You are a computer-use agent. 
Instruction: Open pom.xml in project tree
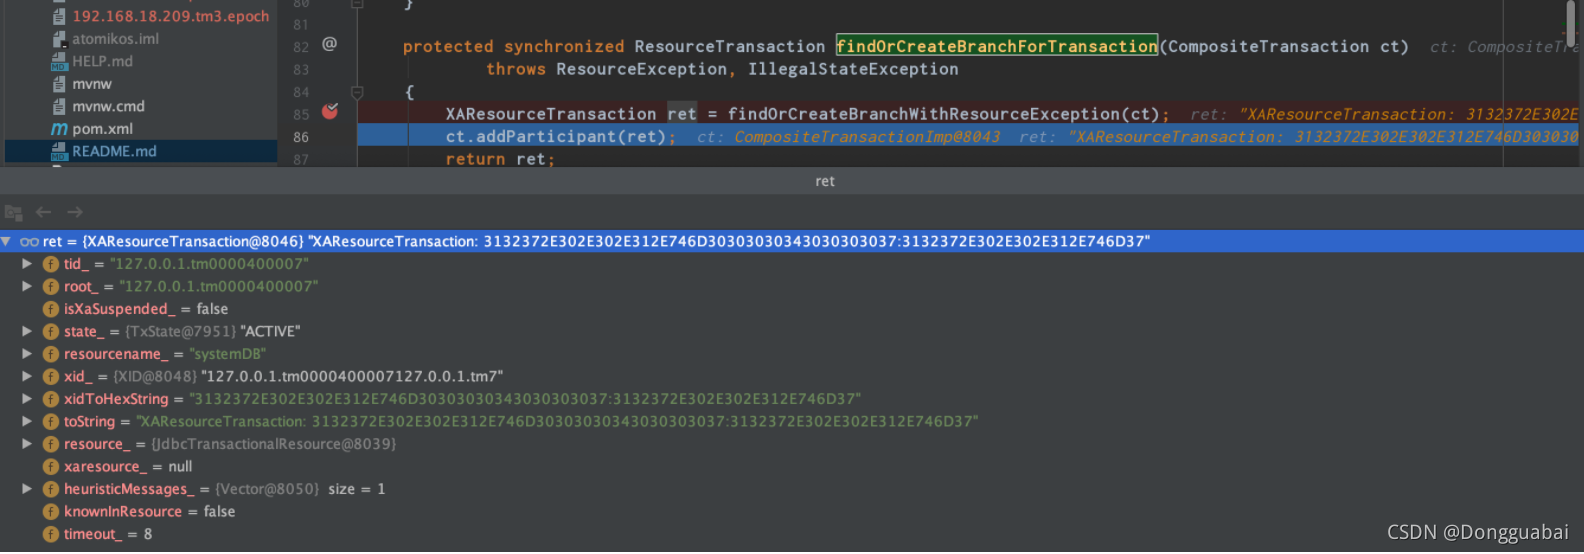[102, 129]
